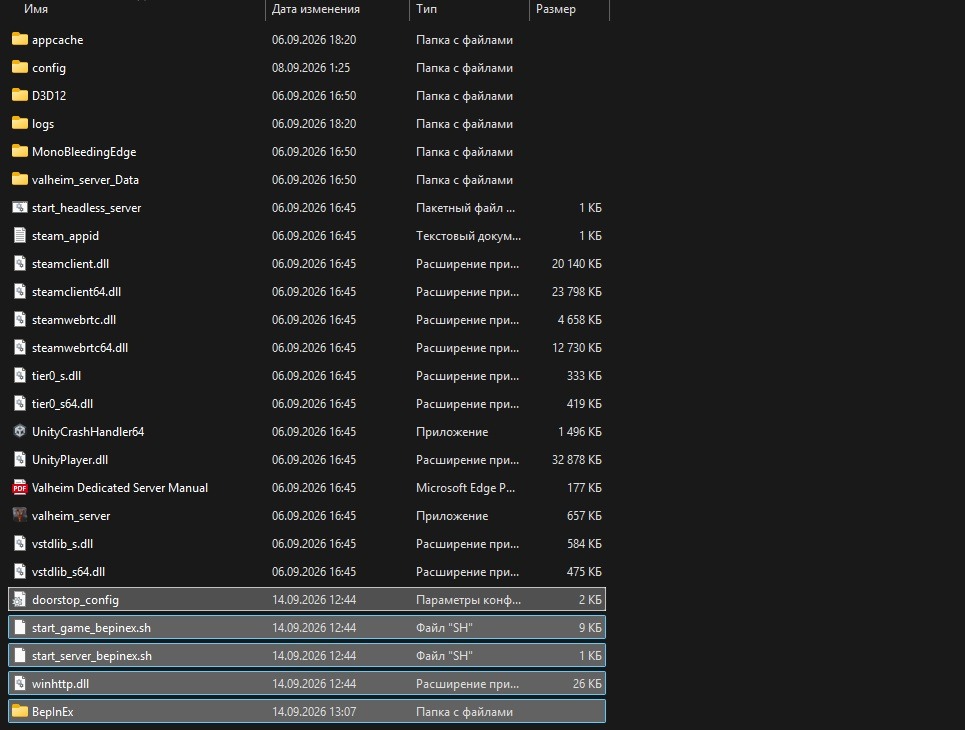Click the steamwebrtc.dll file icon

coord(20,319)
